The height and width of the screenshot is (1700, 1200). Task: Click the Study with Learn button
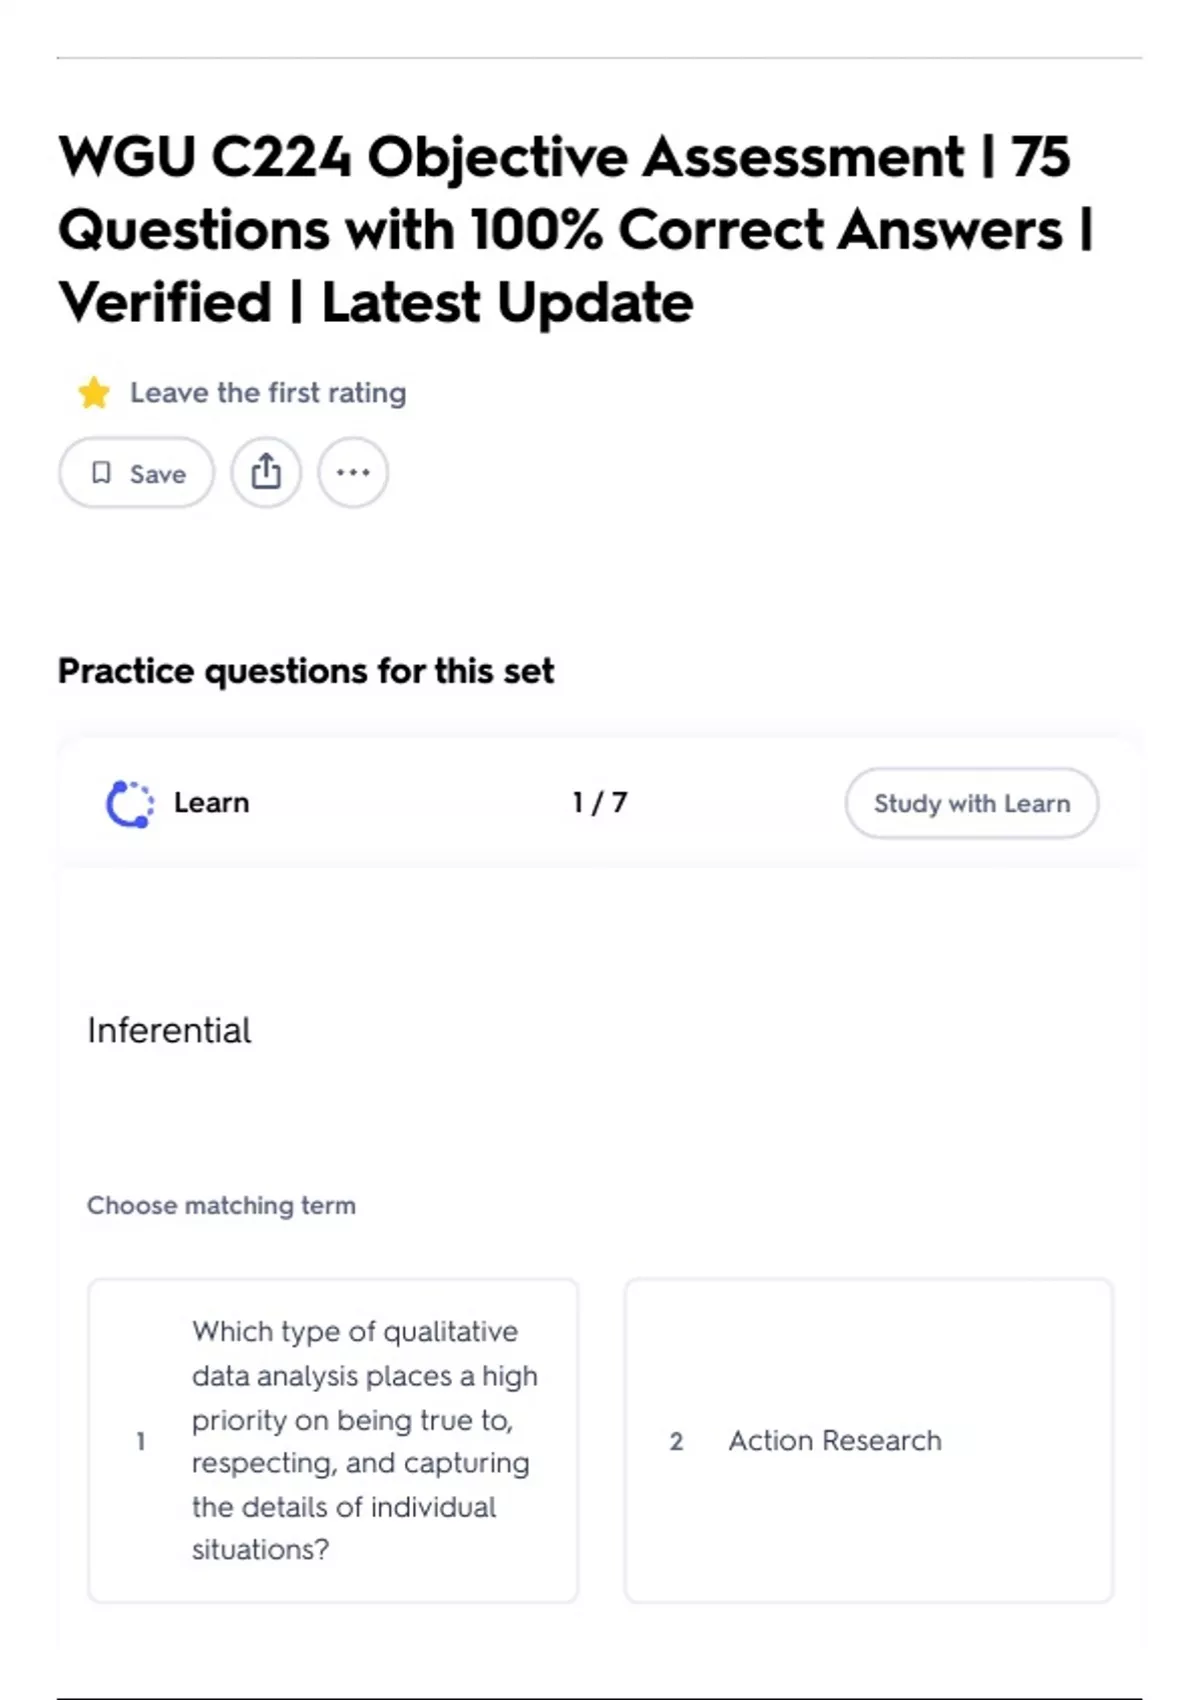[x=971, y=803]
